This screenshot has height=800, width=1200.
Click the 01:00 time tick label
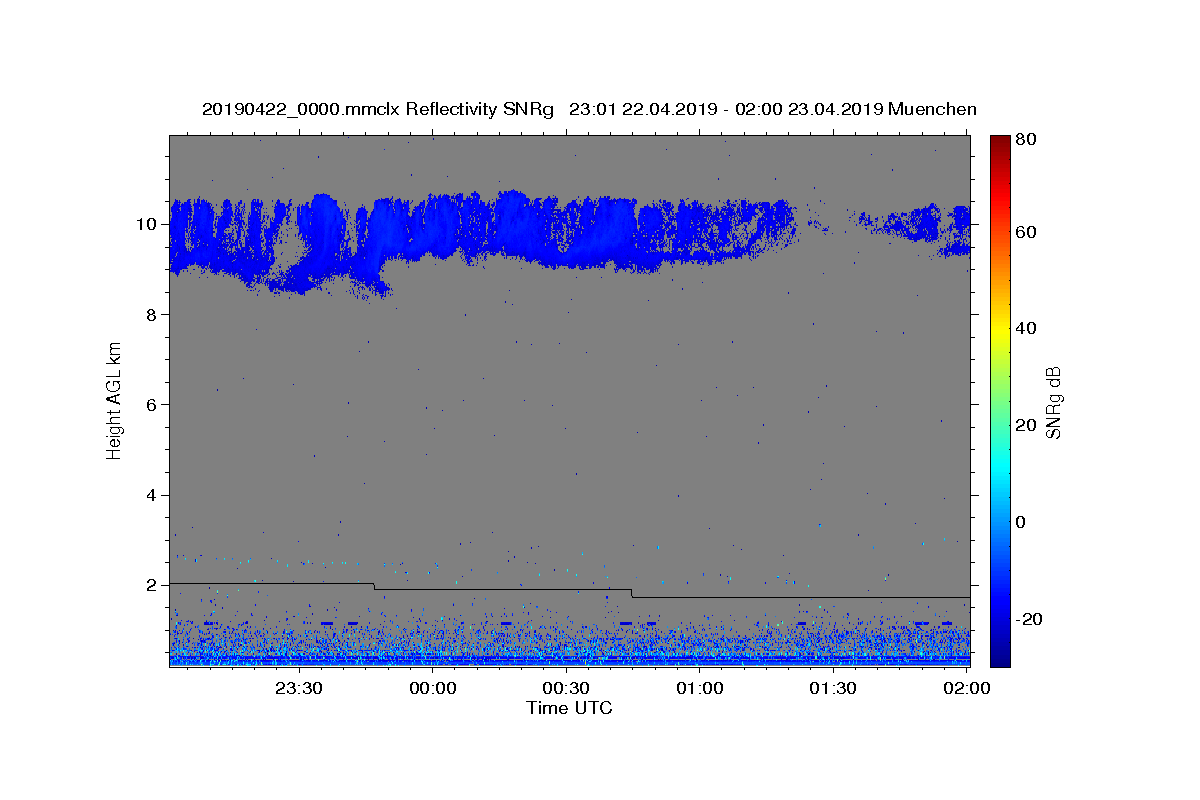(x=699, y=688)
